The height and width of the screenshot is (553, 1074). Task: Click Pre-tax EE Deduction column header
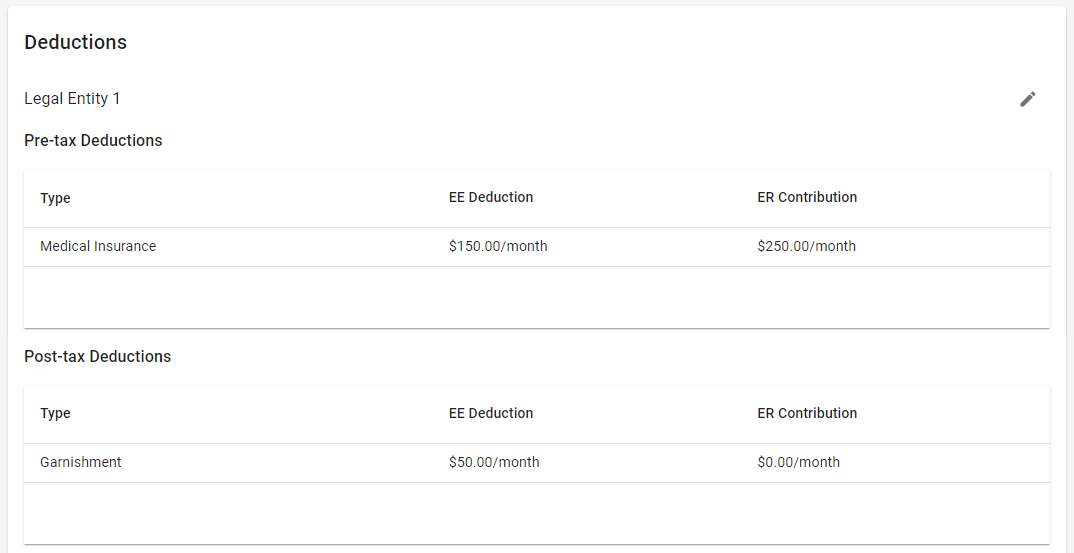[x=491, y=197]
